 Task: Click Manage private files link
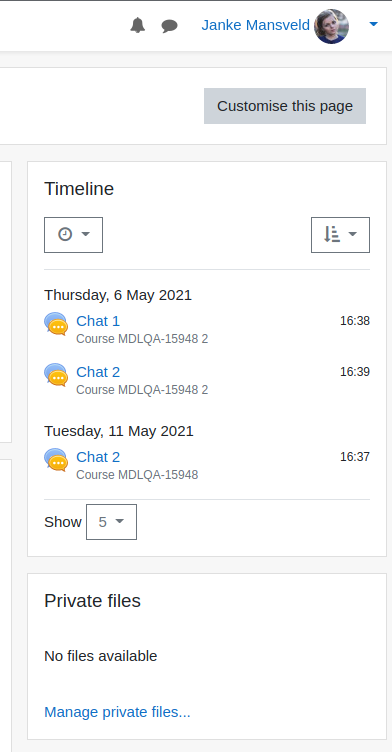(x=117, y=712)
